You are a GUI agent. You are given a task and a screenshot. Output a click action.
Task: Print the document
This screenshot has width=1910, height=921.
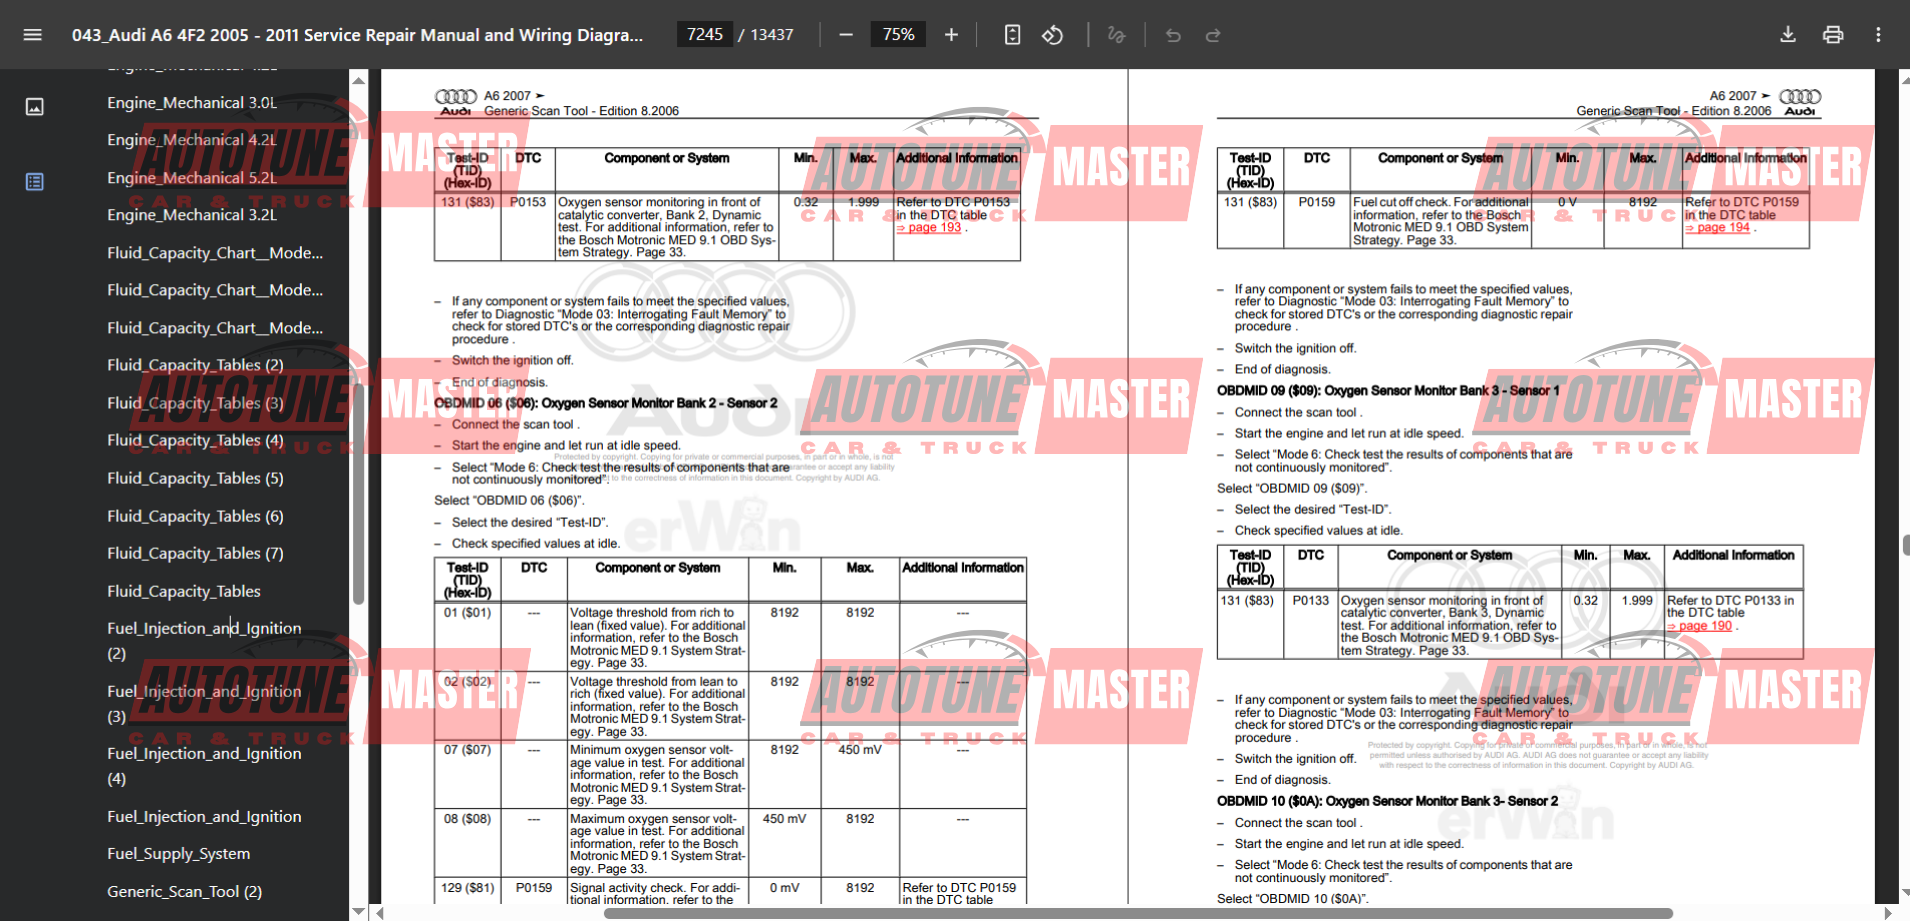tap(1832, 35)
